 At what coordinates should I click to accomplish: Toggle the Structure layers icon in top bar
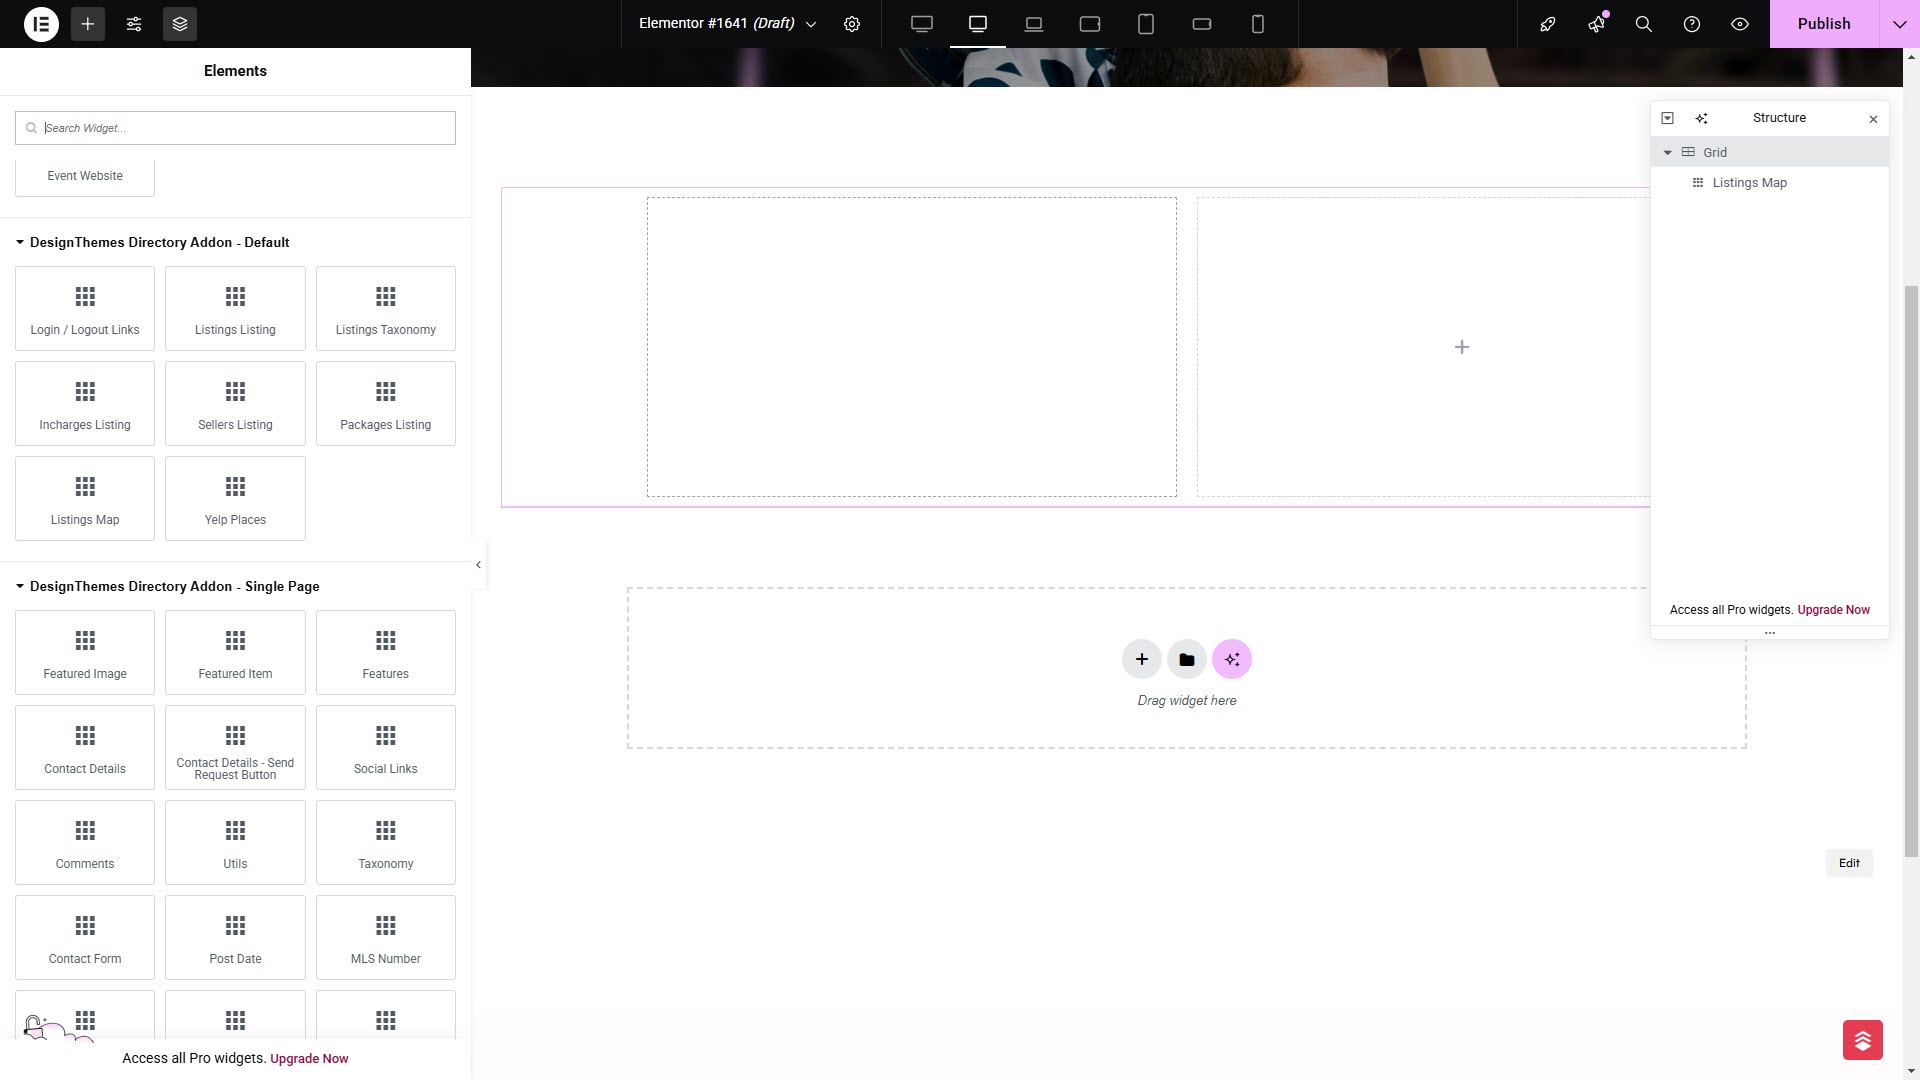[180, 24]
